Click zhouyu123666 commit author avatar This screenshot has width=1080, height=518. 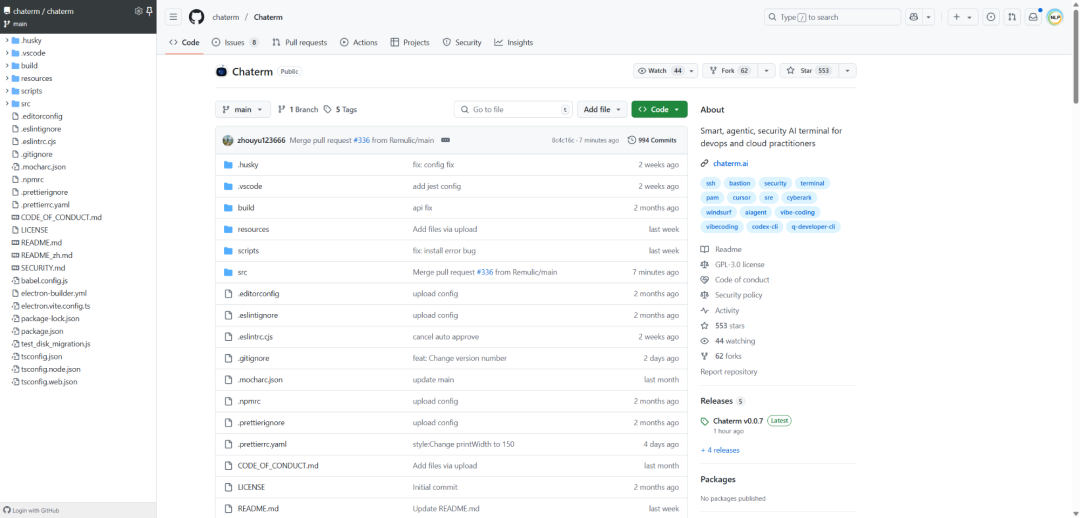[x=228, y=140]
